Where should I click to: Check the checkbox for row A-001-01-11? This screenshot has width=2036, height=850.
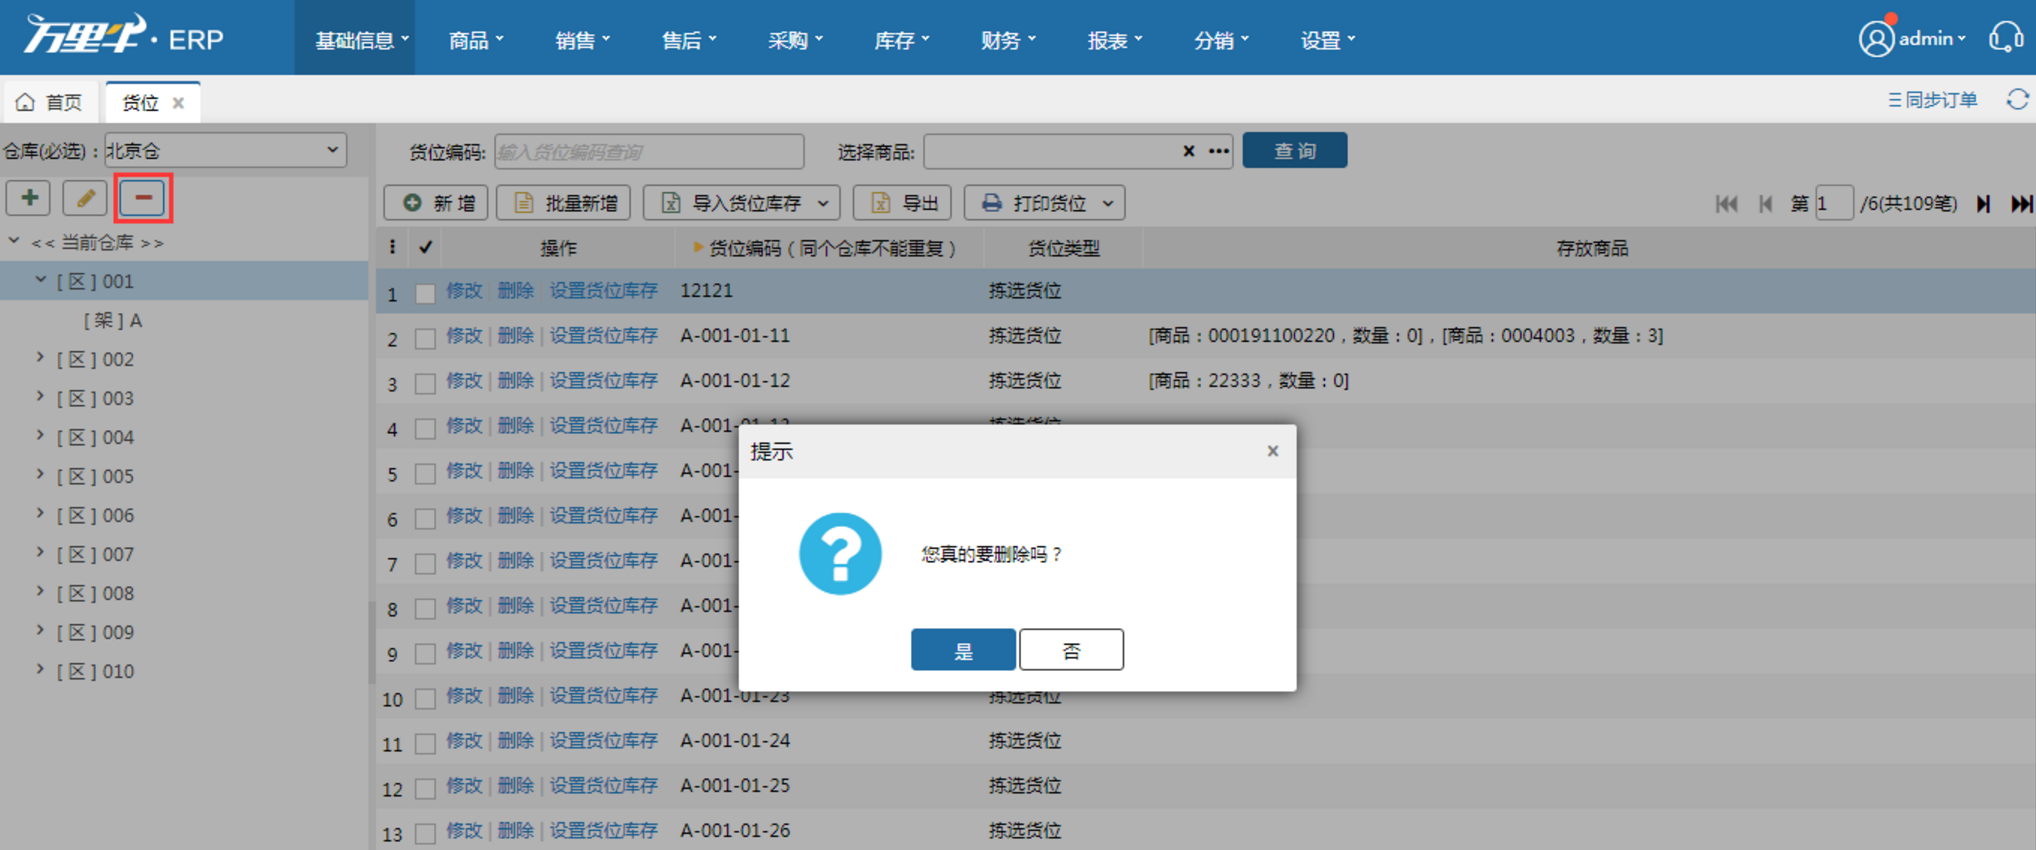click(x=425, y=338)
